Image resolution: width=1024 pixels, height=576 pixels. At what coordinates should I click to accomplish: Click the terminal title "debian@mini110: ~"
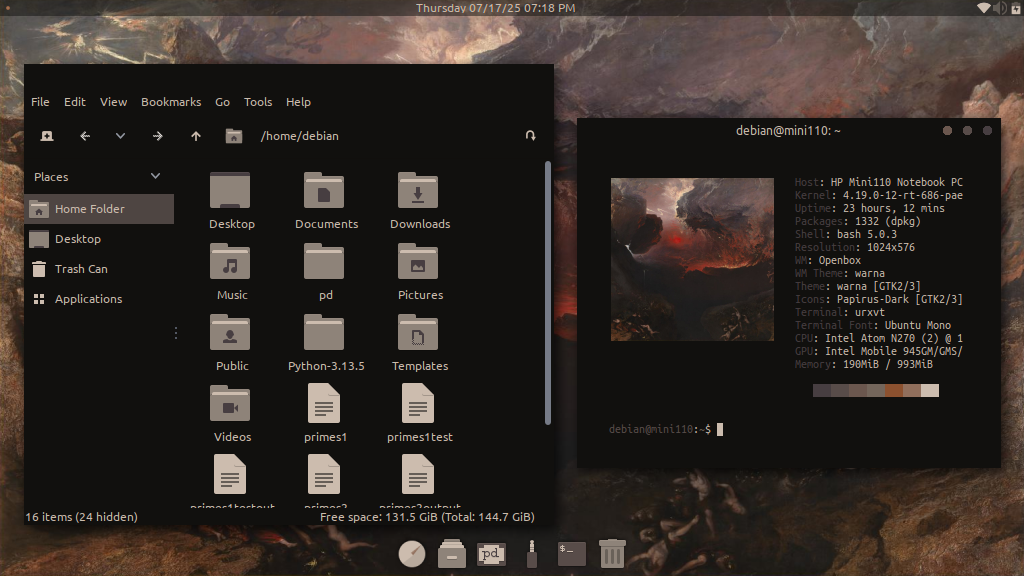click(x=788, y=131)
